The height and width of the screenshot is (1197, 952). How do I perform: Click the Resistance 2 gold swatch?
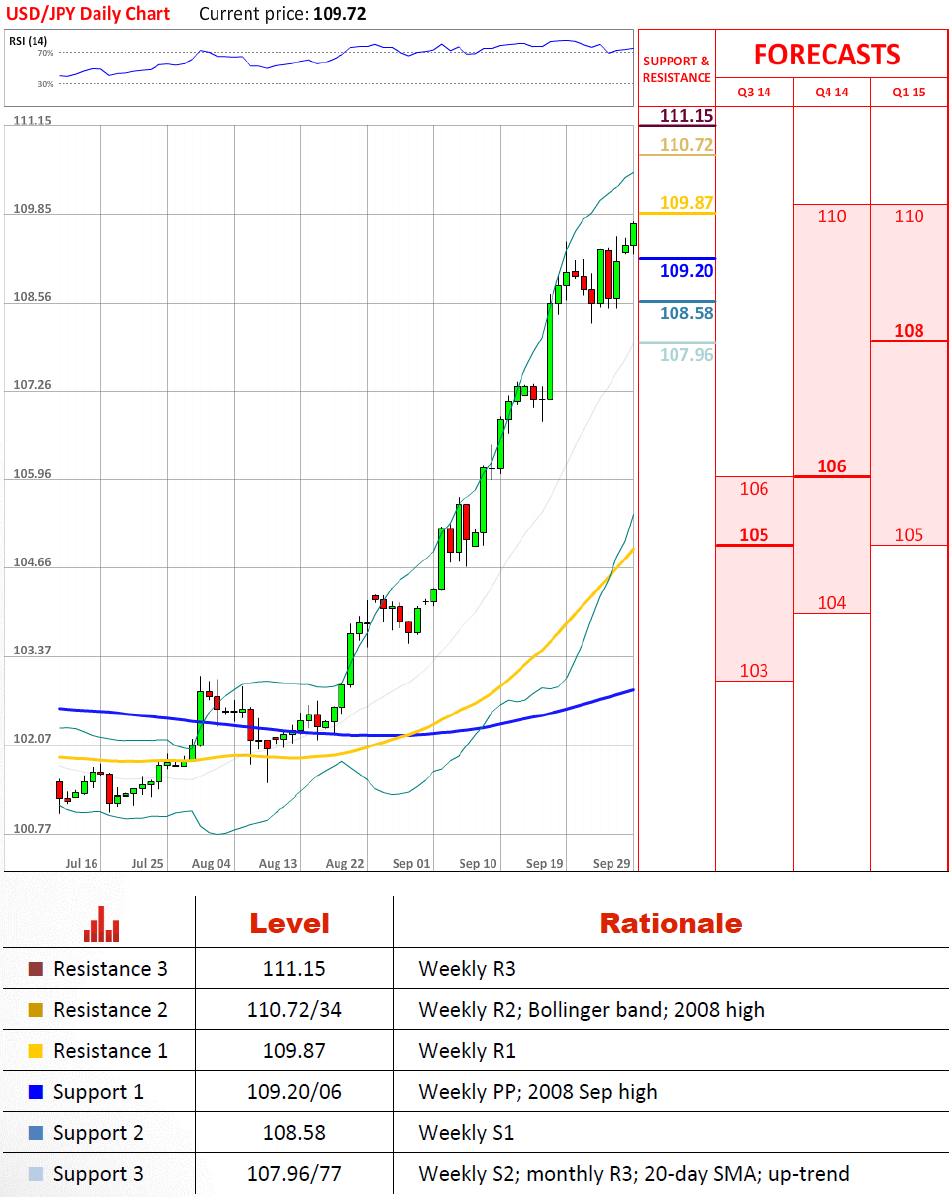35,1010
